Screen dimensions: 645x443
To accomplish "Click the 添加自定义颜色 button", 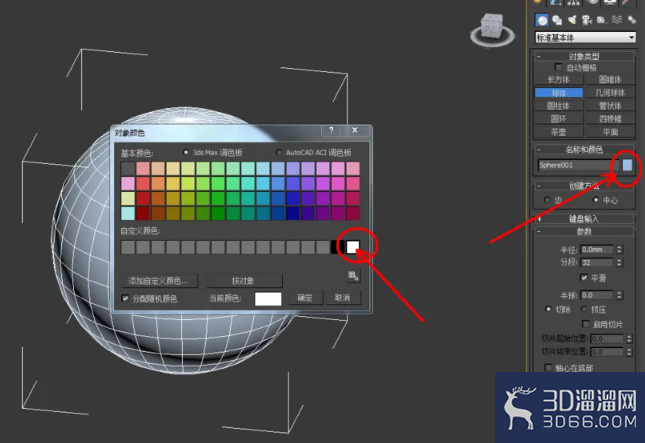I will point(160,281).
